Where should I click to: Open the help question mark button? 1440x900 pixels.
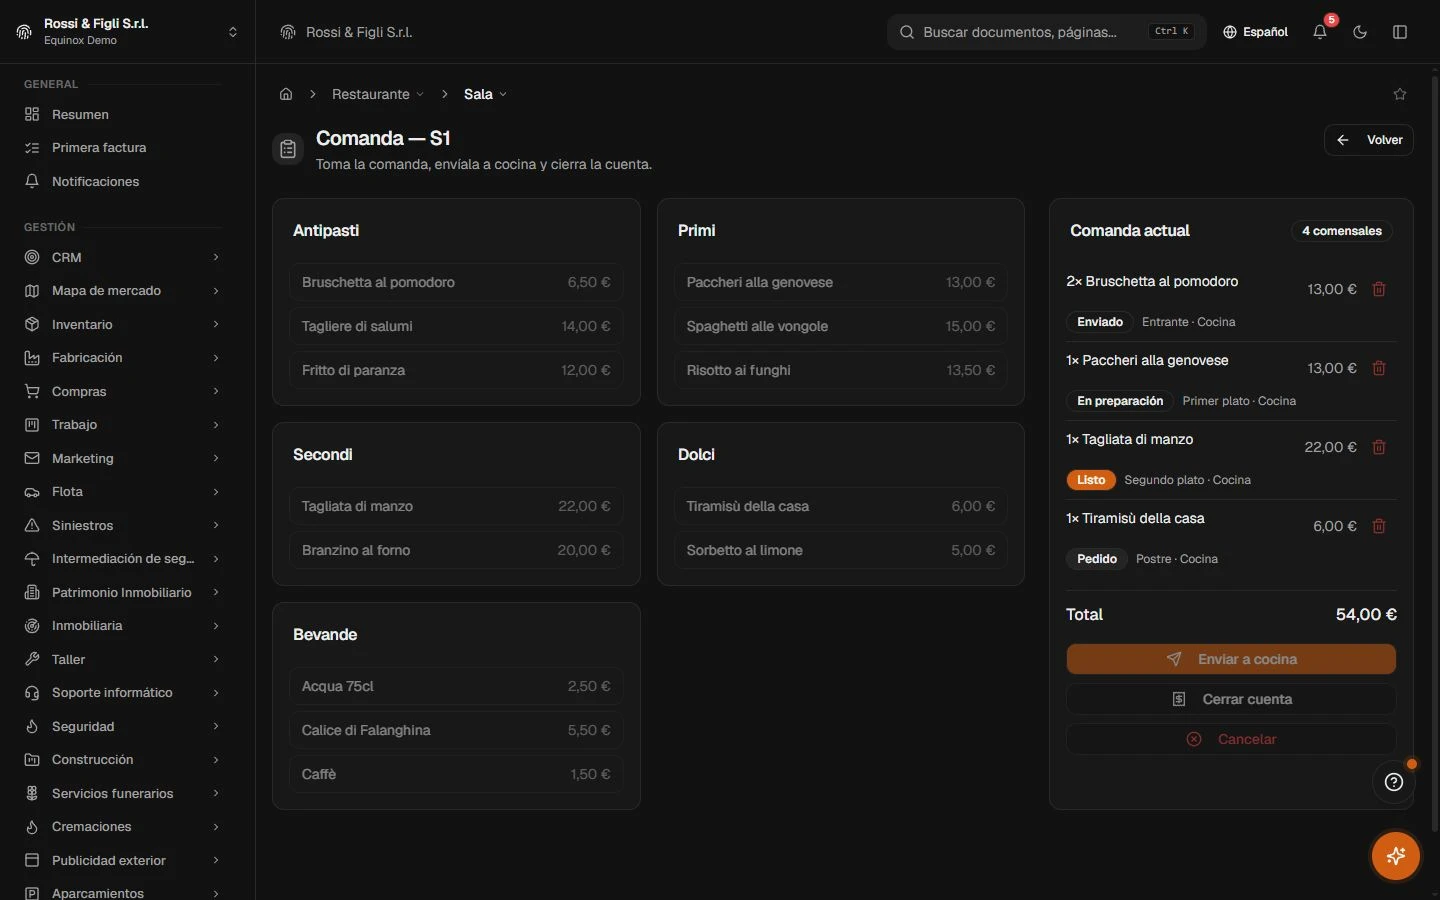tap(1394, 782)
